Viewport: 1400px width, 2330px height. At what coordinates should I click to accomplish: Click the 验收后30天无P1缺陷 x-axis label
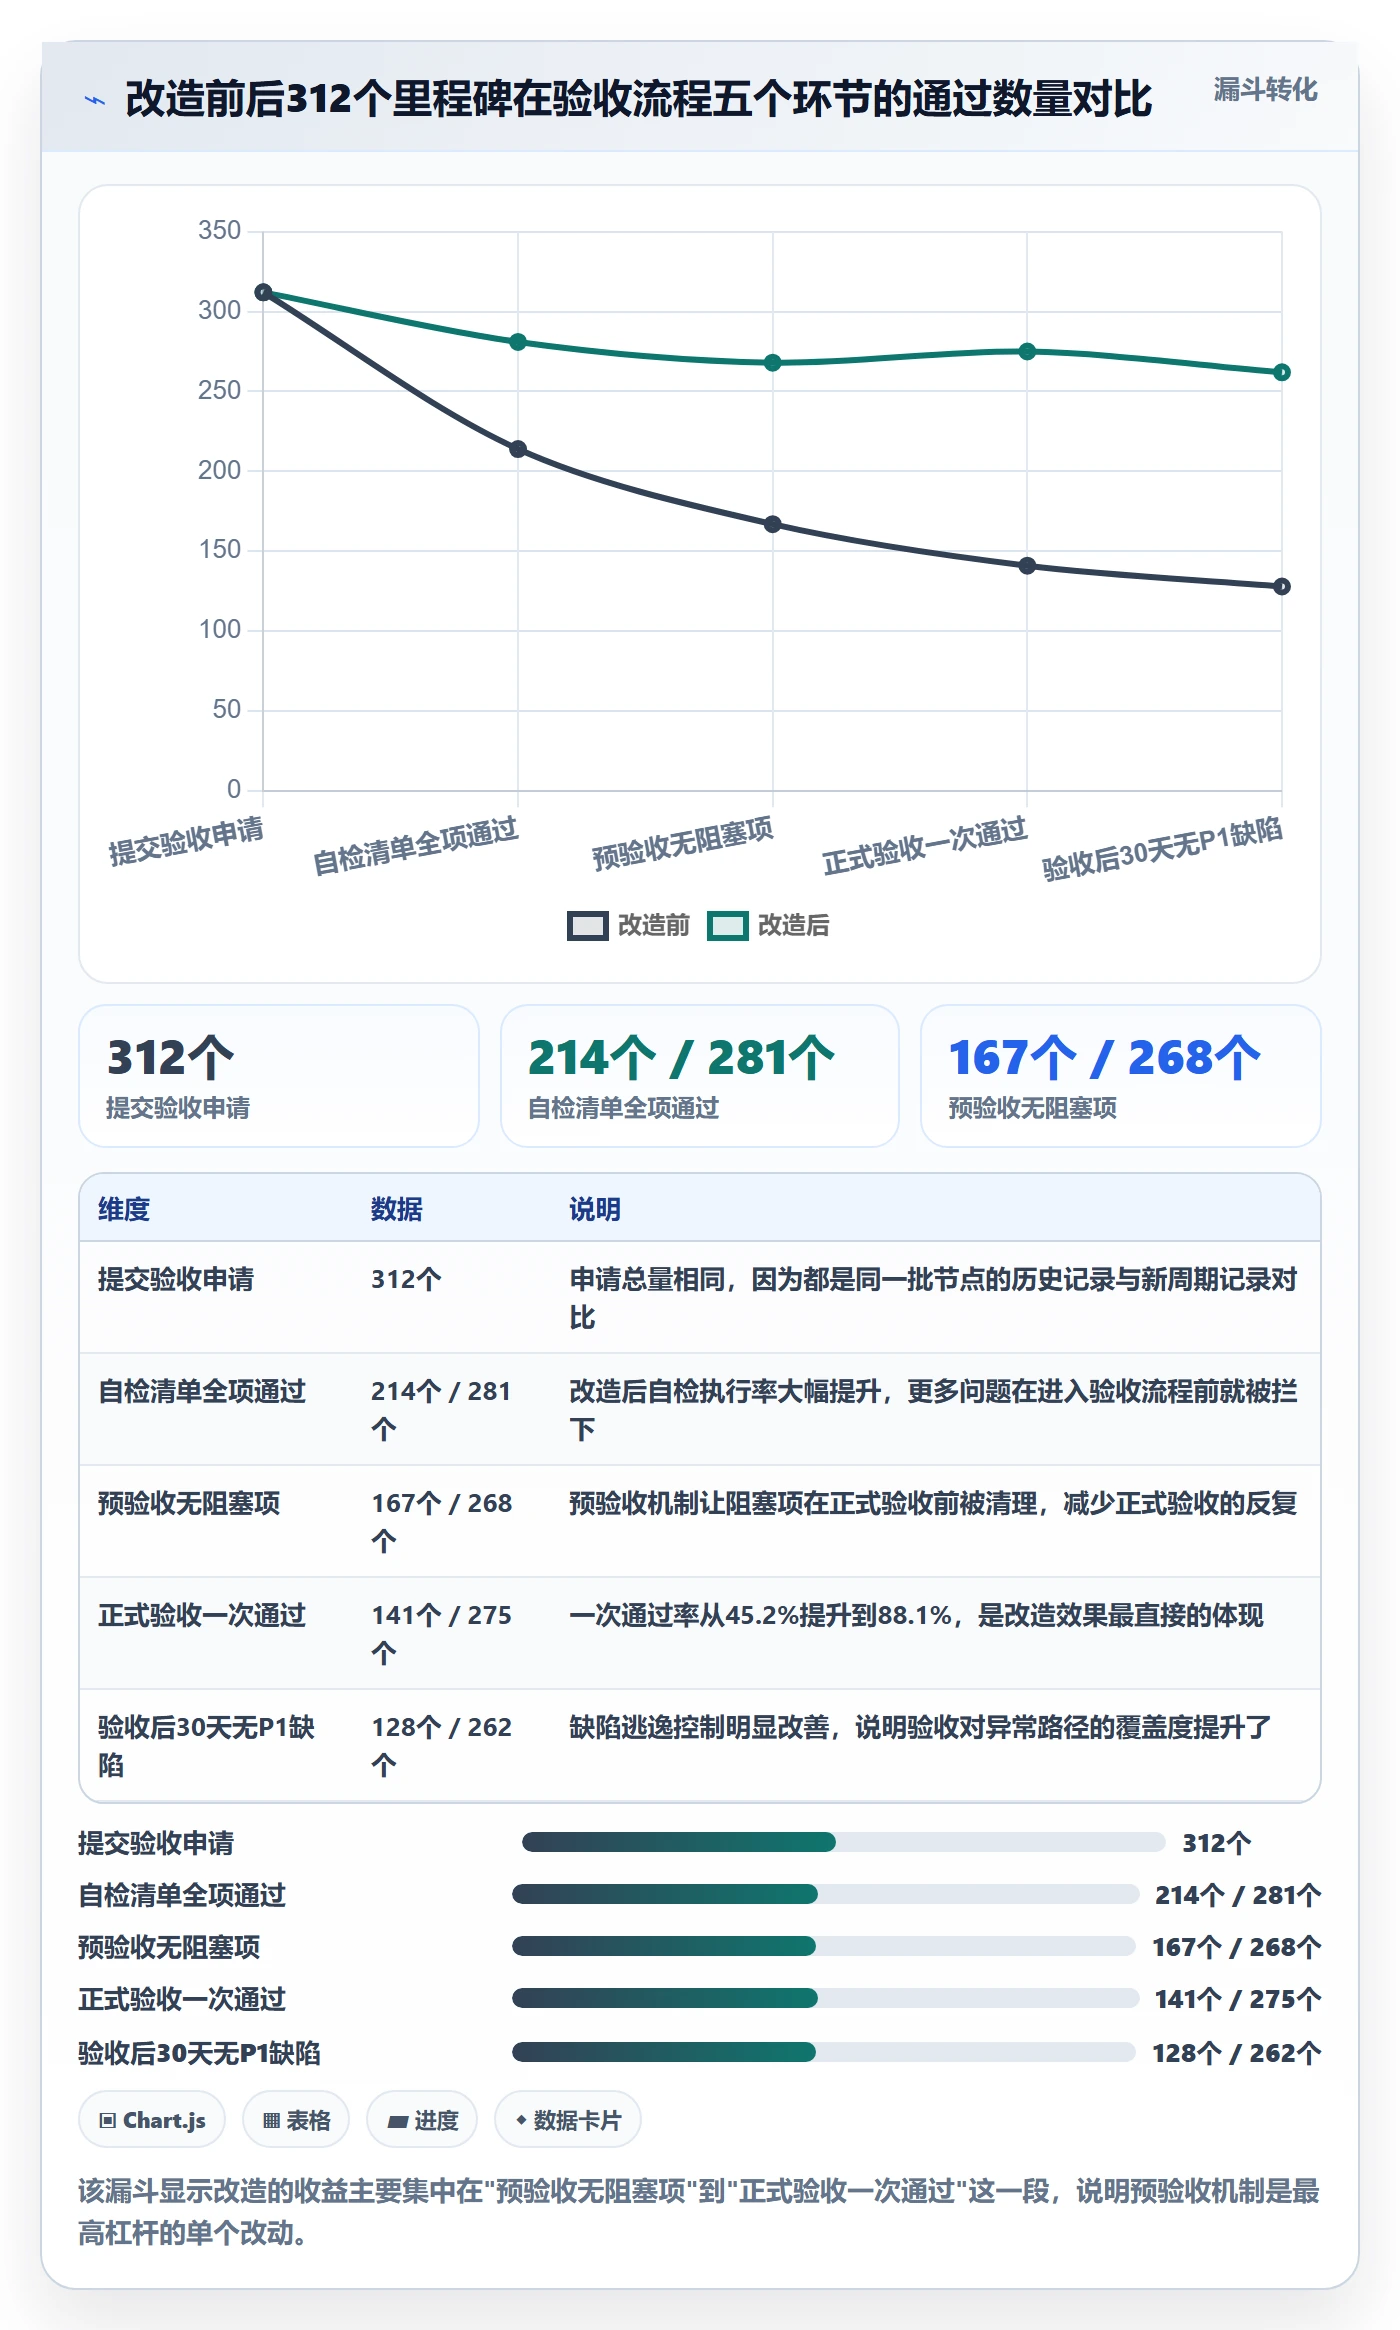1162,849
